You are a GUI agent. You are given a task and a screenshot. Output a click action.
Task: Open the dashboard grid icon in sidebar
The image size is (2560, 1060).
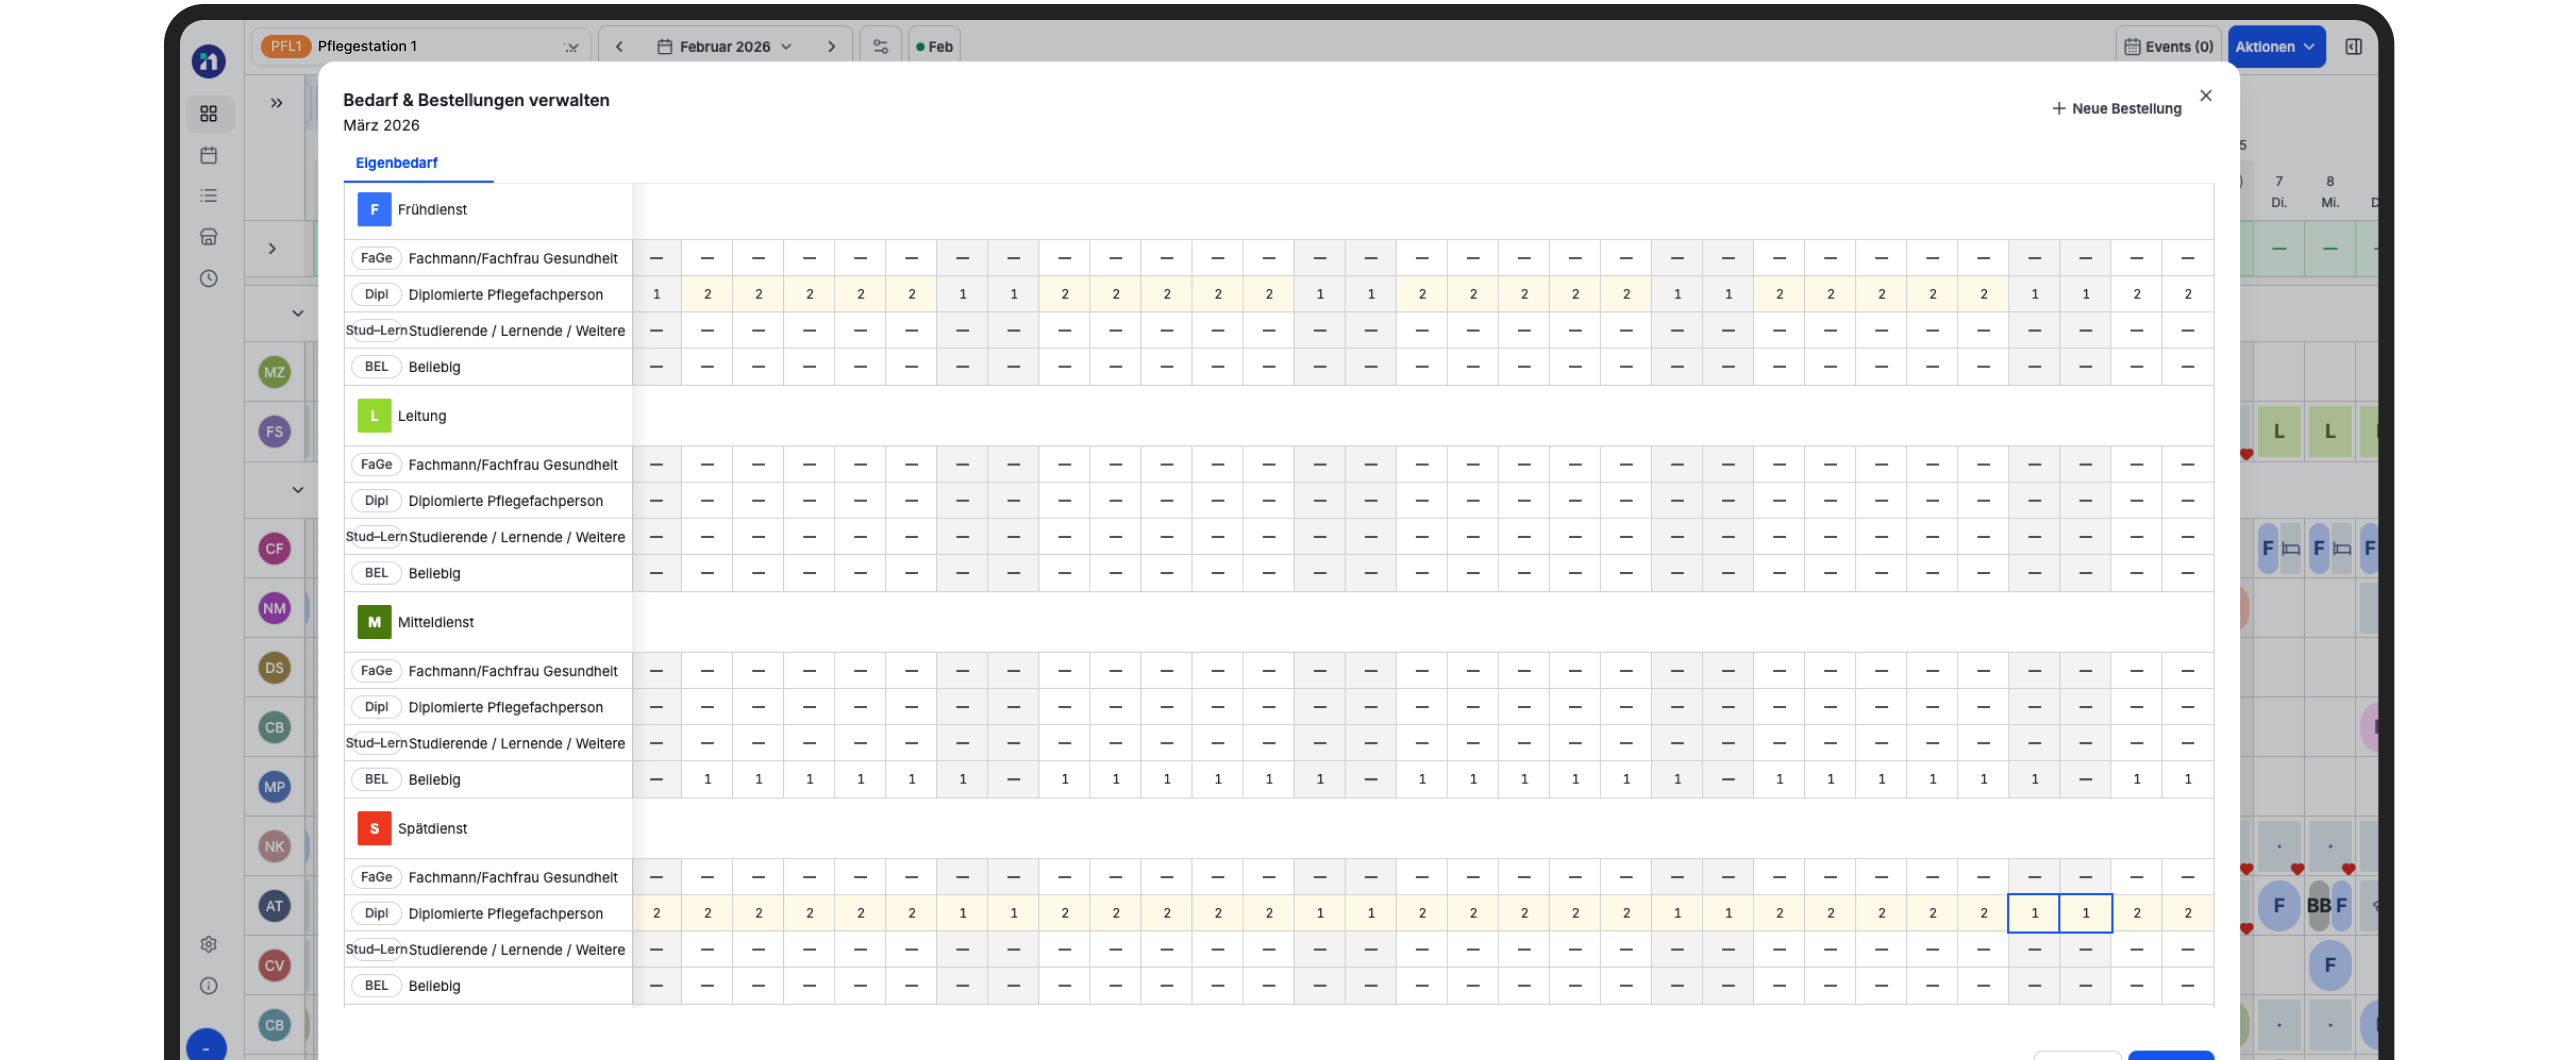click(208, 114)
